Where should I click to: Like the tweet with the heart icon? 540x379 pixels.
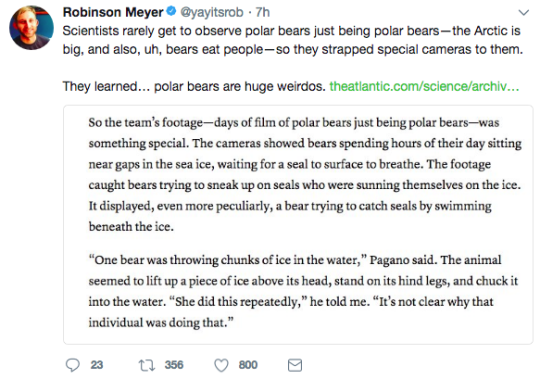(x=221, y=365)
